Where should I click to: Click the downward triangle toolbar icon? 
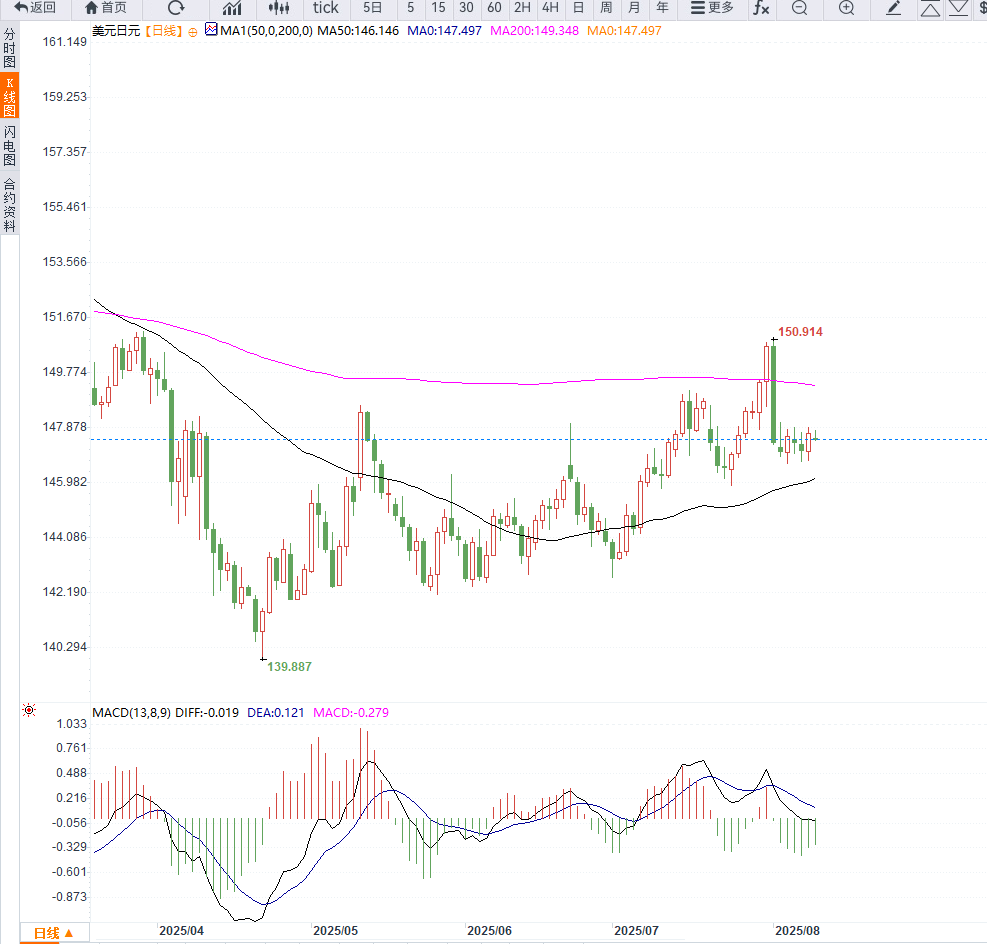tap(958, 8)
